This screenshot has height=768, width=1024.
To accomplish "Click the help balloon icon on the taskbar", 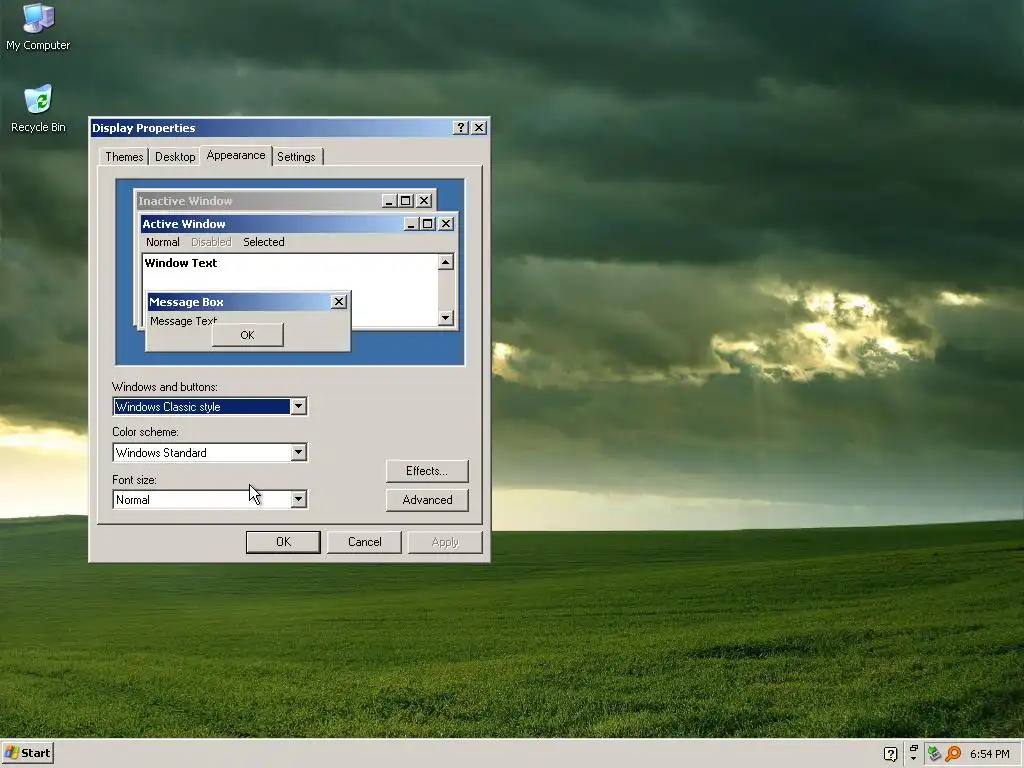I will tap(890, 754).
